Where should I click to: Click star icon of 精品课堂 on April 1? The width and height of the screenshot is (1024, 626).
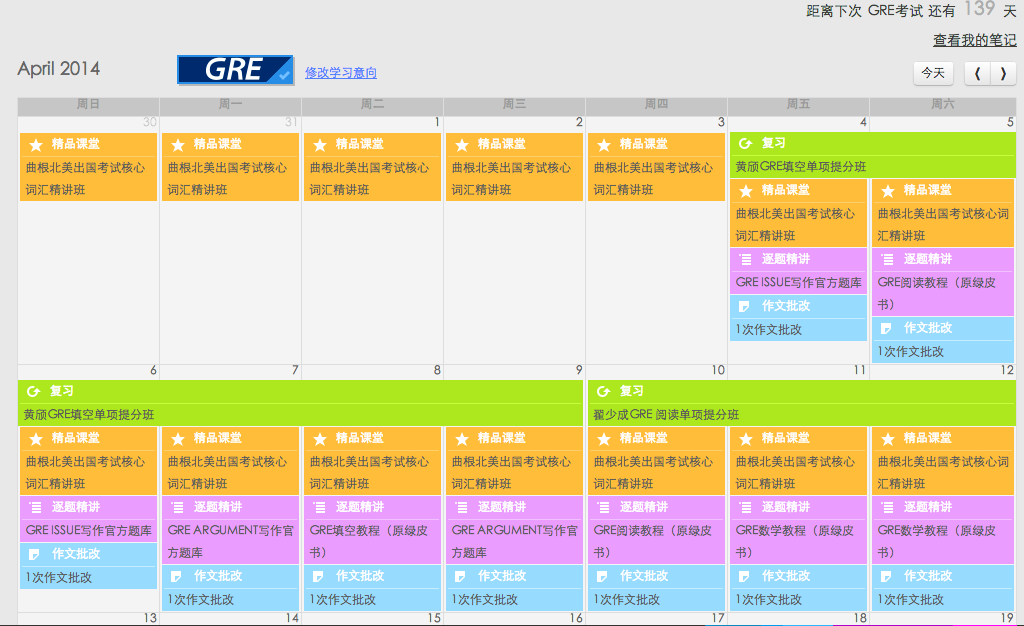(x=320, y=145)
